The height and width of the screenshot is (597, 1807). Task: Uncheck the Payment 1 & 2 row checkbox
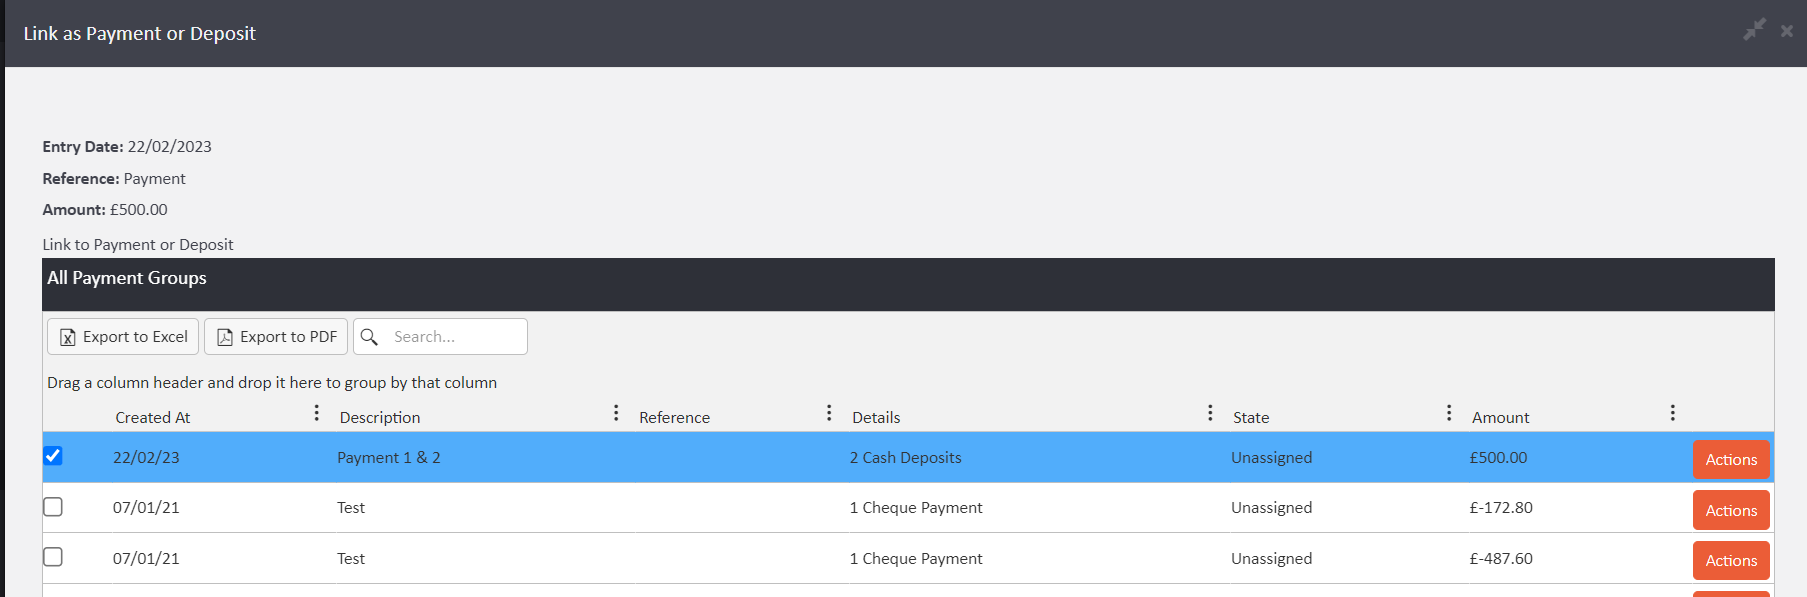[x=53, y=456]
